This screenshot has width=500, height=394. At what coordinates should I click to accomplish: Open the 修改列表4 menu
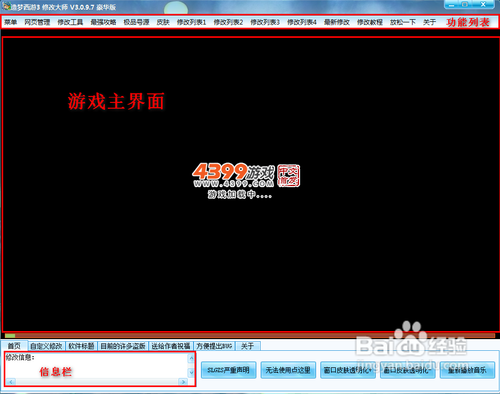coord(302,22)
